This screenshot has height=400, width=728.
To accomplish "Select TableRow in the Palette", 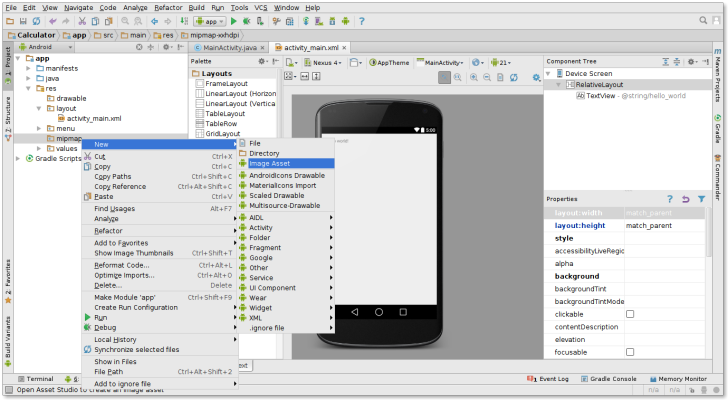I will [x=216, y=123].
